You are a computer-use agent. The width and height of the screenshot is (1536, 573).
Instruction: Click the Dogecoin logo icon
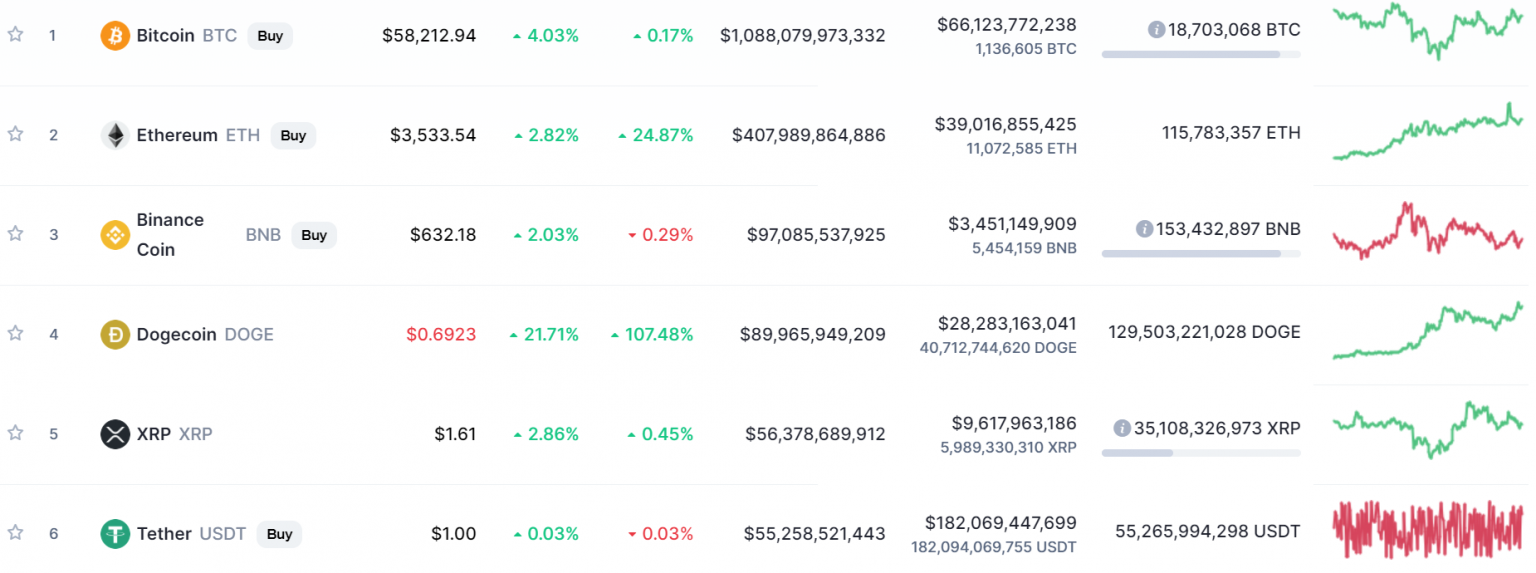[116, 335]
